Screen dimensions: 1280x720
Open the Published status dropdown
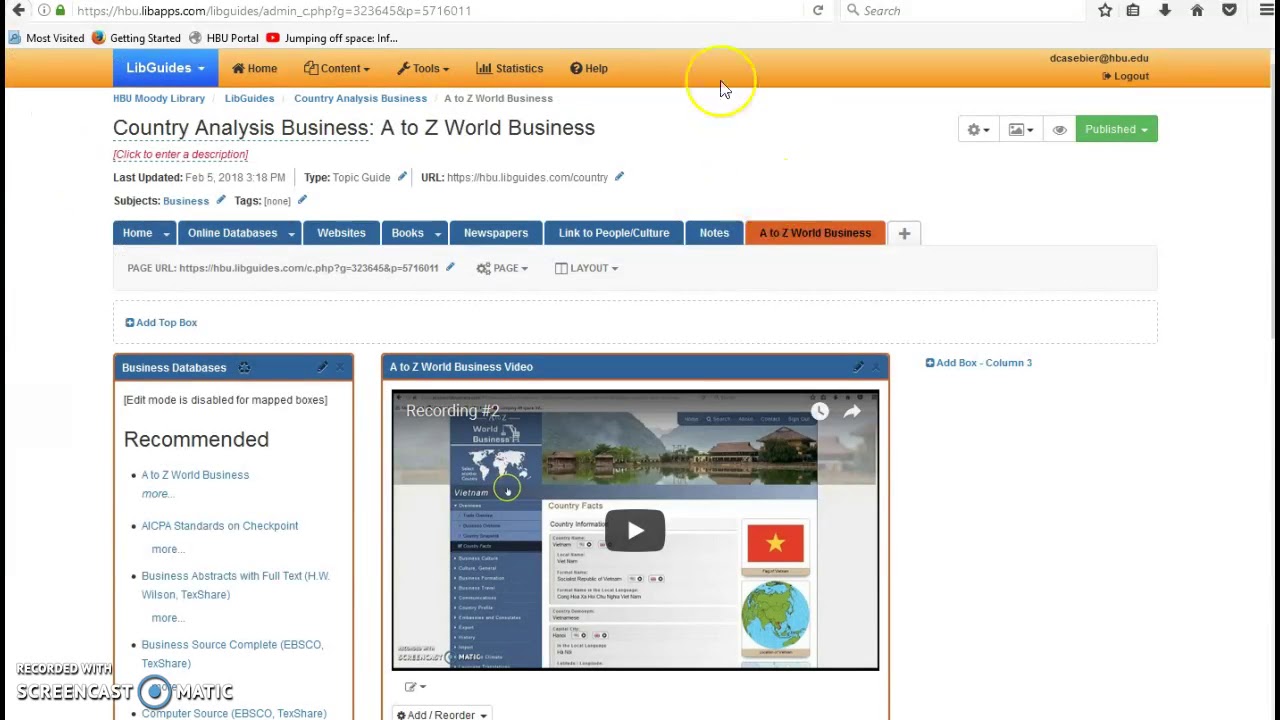point(1116,129)
